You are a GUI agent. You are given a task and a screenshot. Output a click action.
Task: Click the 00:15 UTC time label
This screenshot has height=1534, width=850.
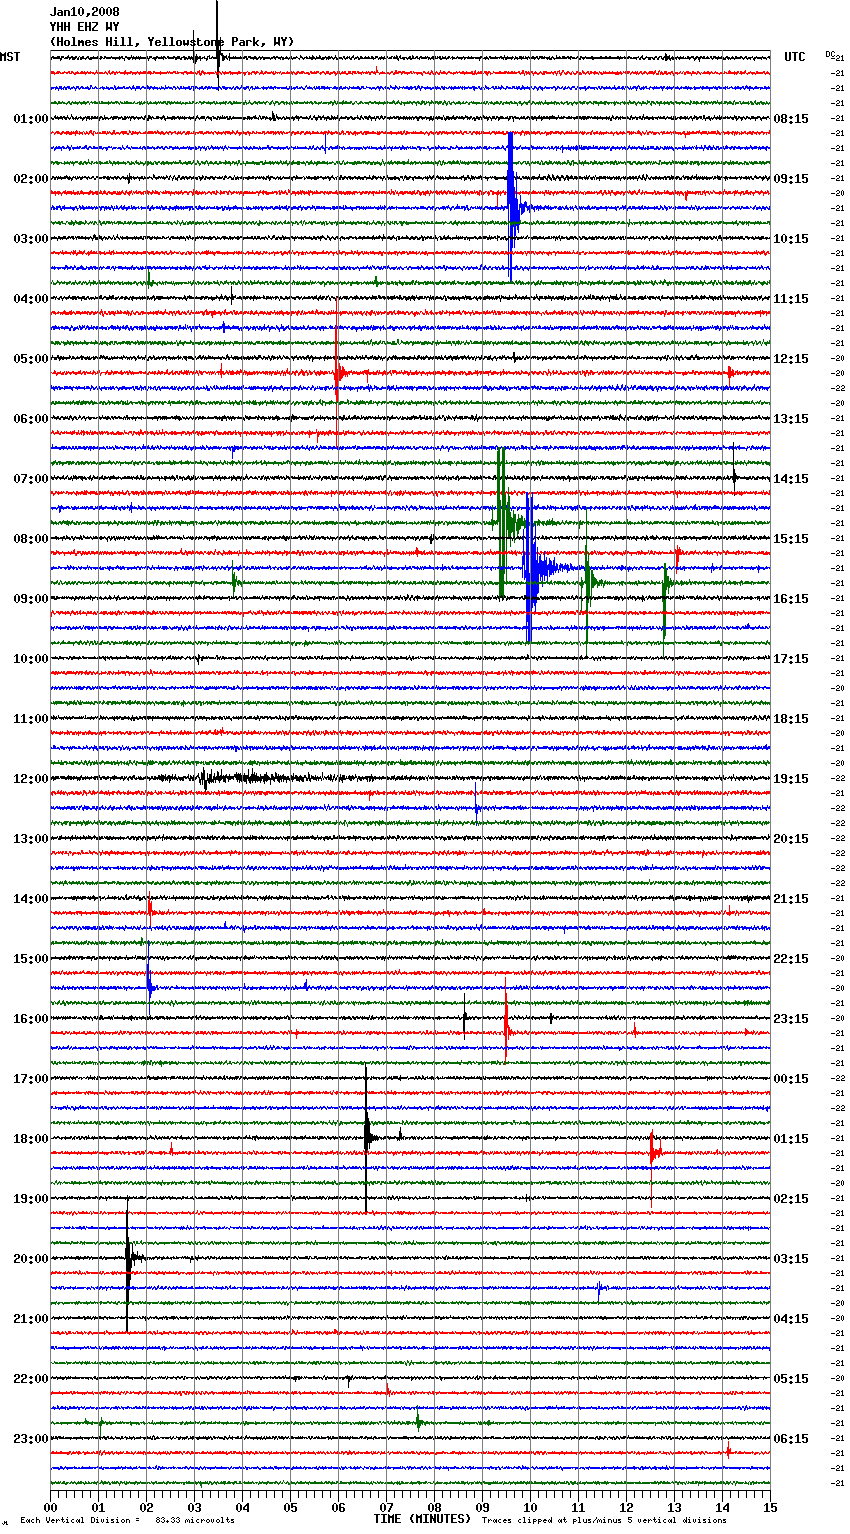tap(791, 1079)
